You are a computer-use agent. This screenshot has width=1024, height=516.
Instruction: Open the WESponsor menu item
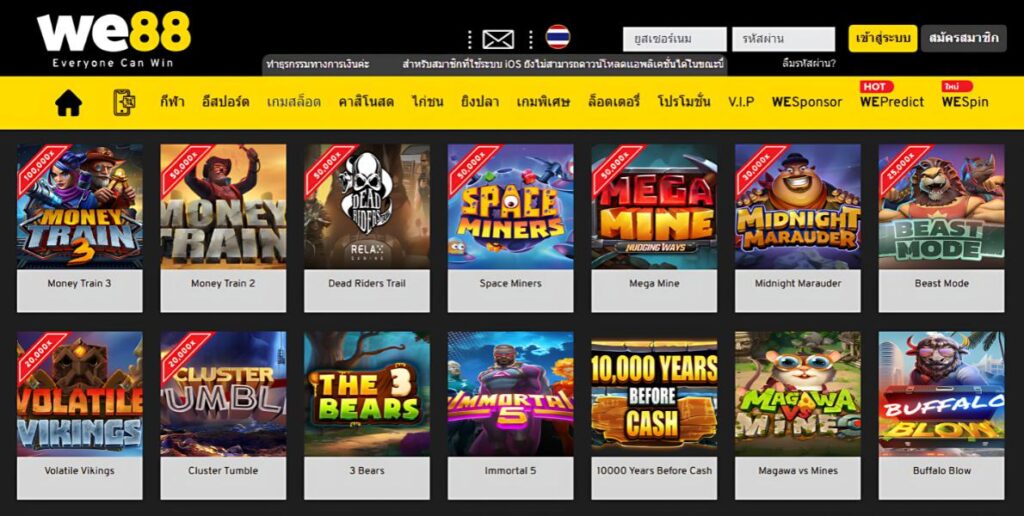coord(807,102)
